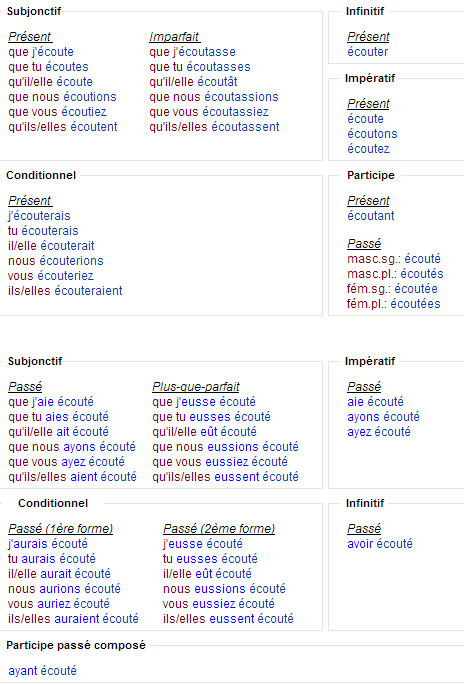Open the infinitive "écouter" link

pyautogui.click(x=367, y=52)
